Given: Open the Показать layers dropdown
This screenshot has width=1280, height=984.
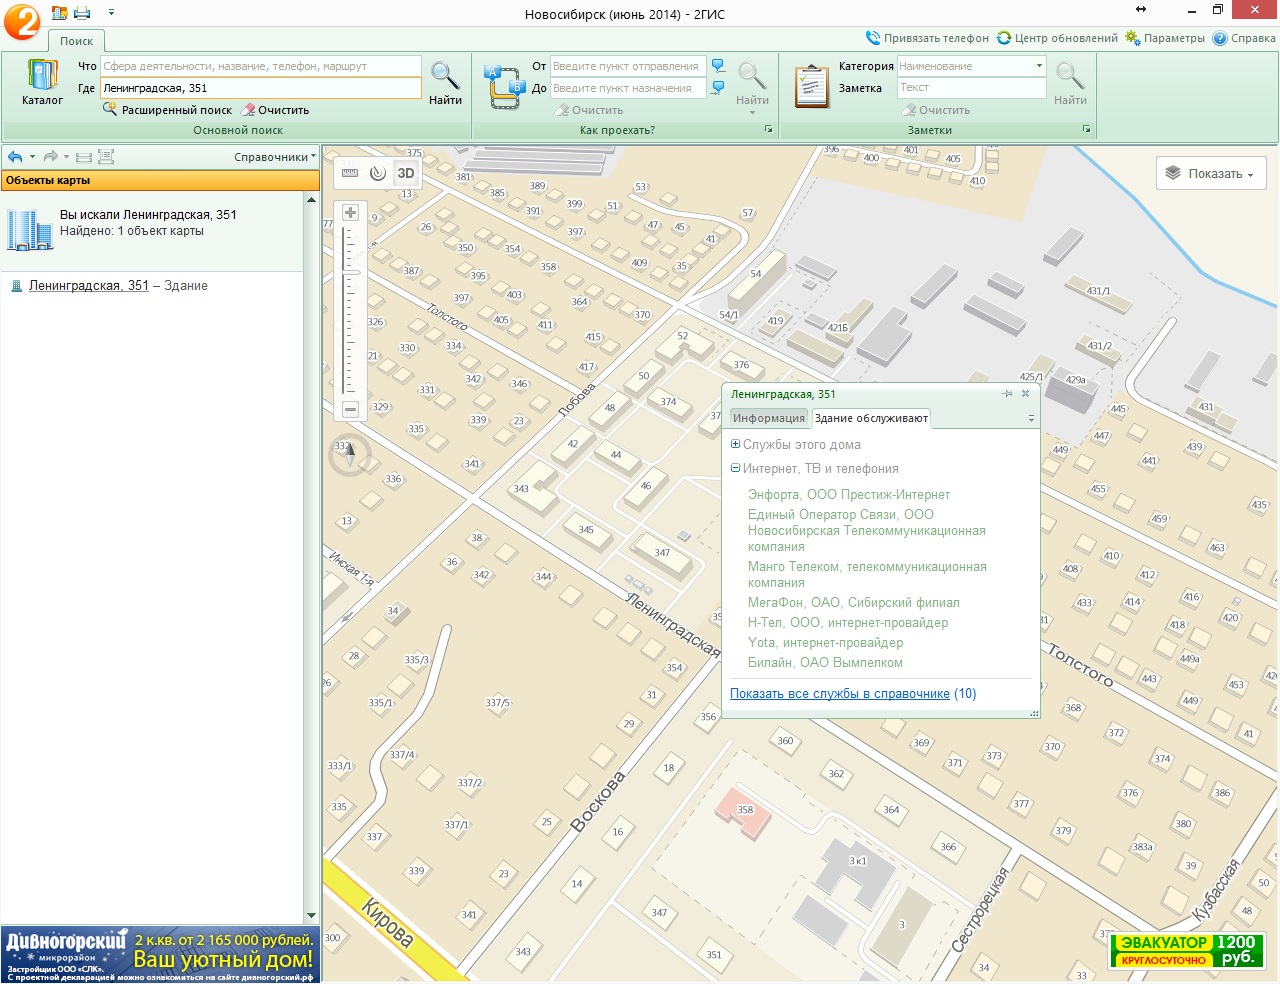Looking at the screenshot, I should click(1211, 174).
